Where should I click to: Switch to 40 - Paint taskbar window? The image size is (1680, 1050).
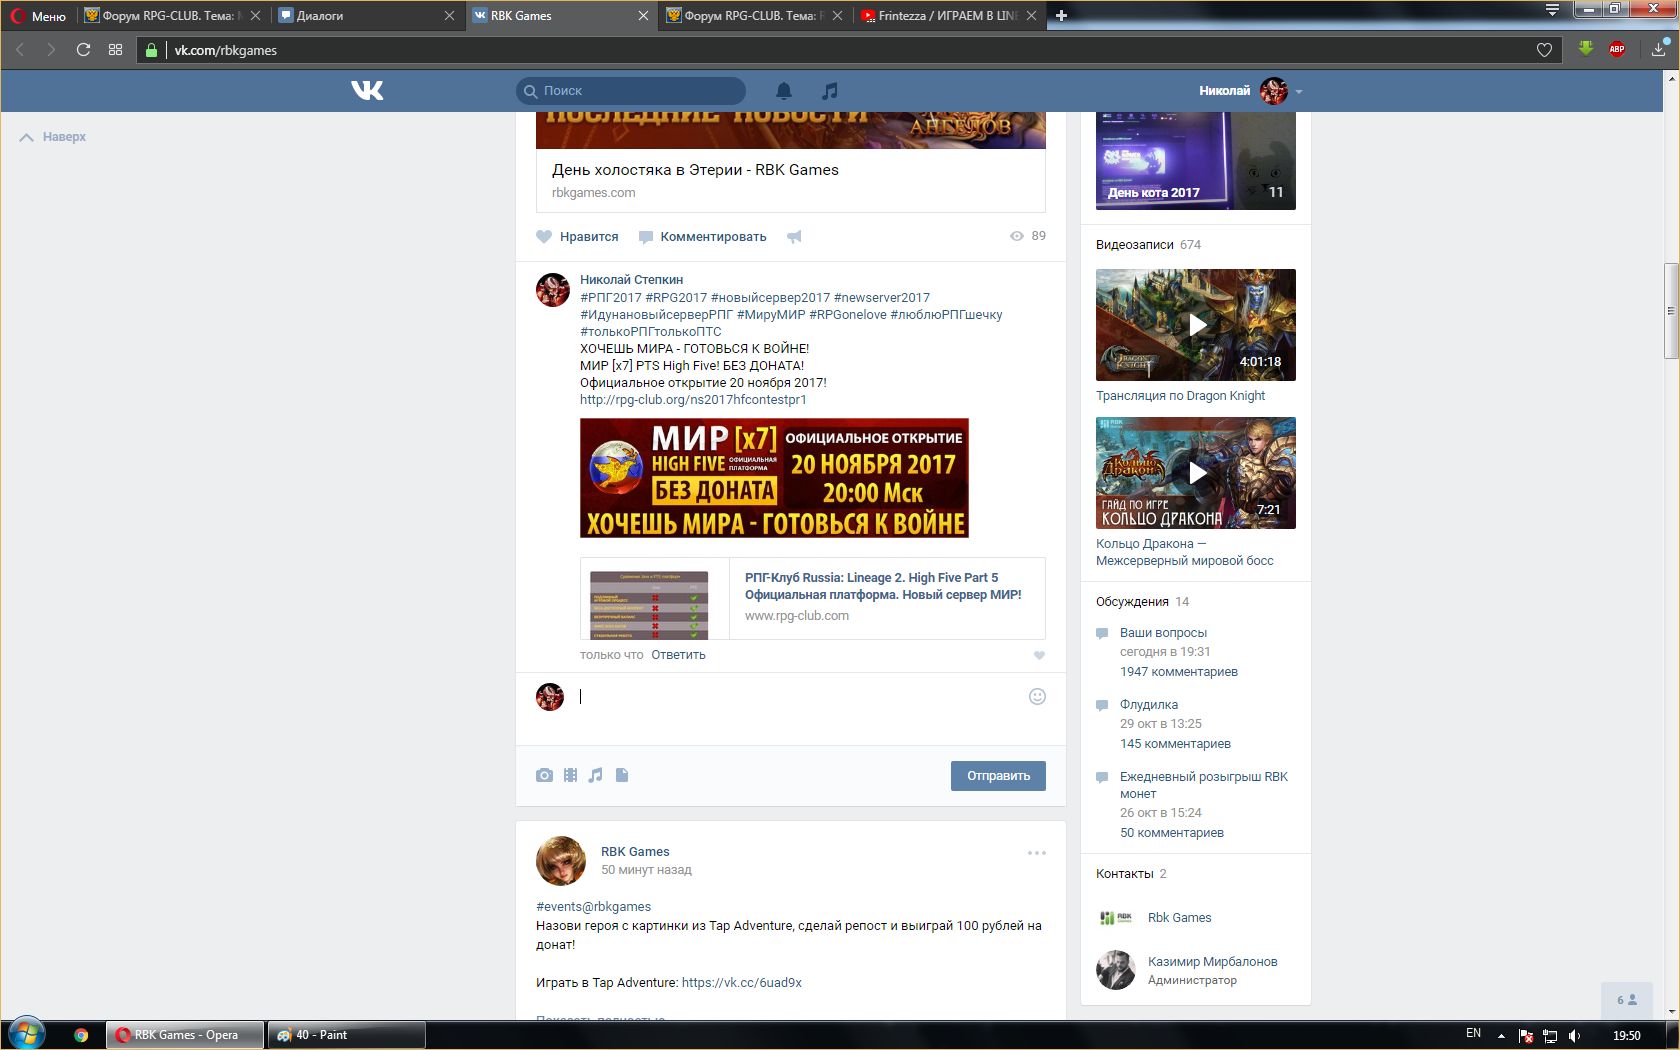(347, 1035)
